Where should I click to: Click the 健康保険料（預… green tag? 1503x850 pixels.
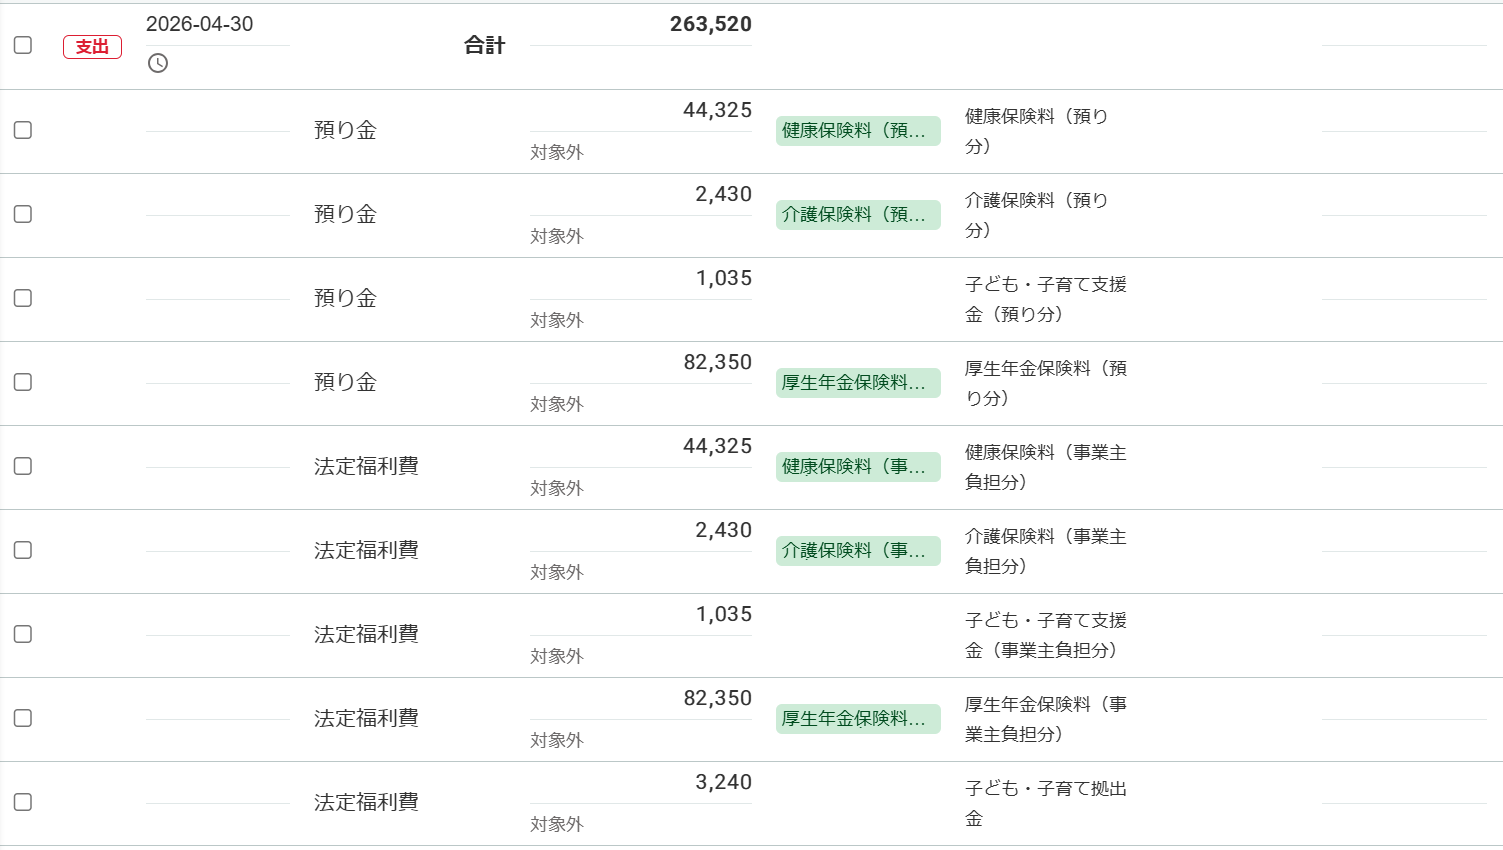click(x=858, y=131)
